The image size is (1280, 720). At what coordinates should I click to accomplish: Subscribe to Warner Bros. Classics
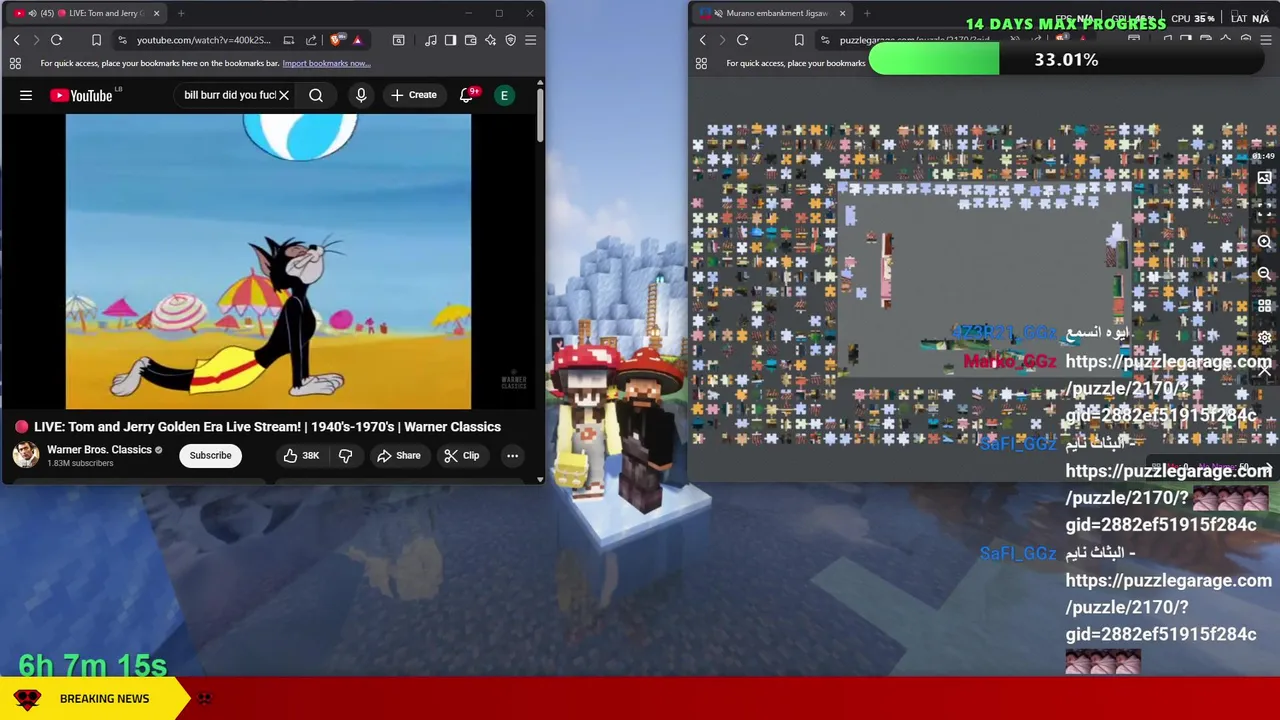tap(210, 455)
